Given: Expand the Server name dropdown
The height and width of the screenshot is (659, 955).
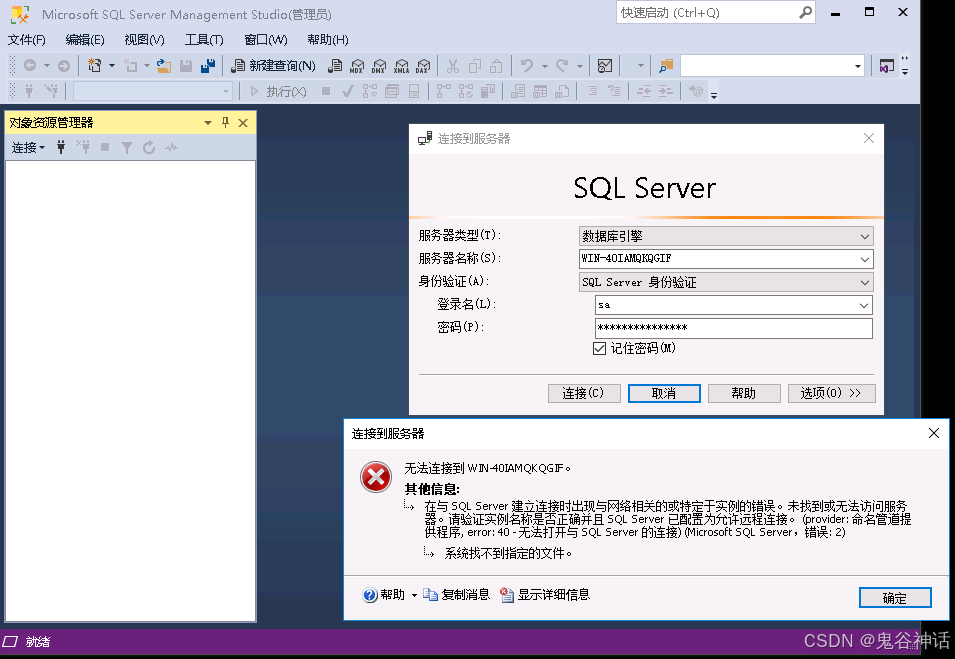Looking at the screenshot, I should [865, 259].
